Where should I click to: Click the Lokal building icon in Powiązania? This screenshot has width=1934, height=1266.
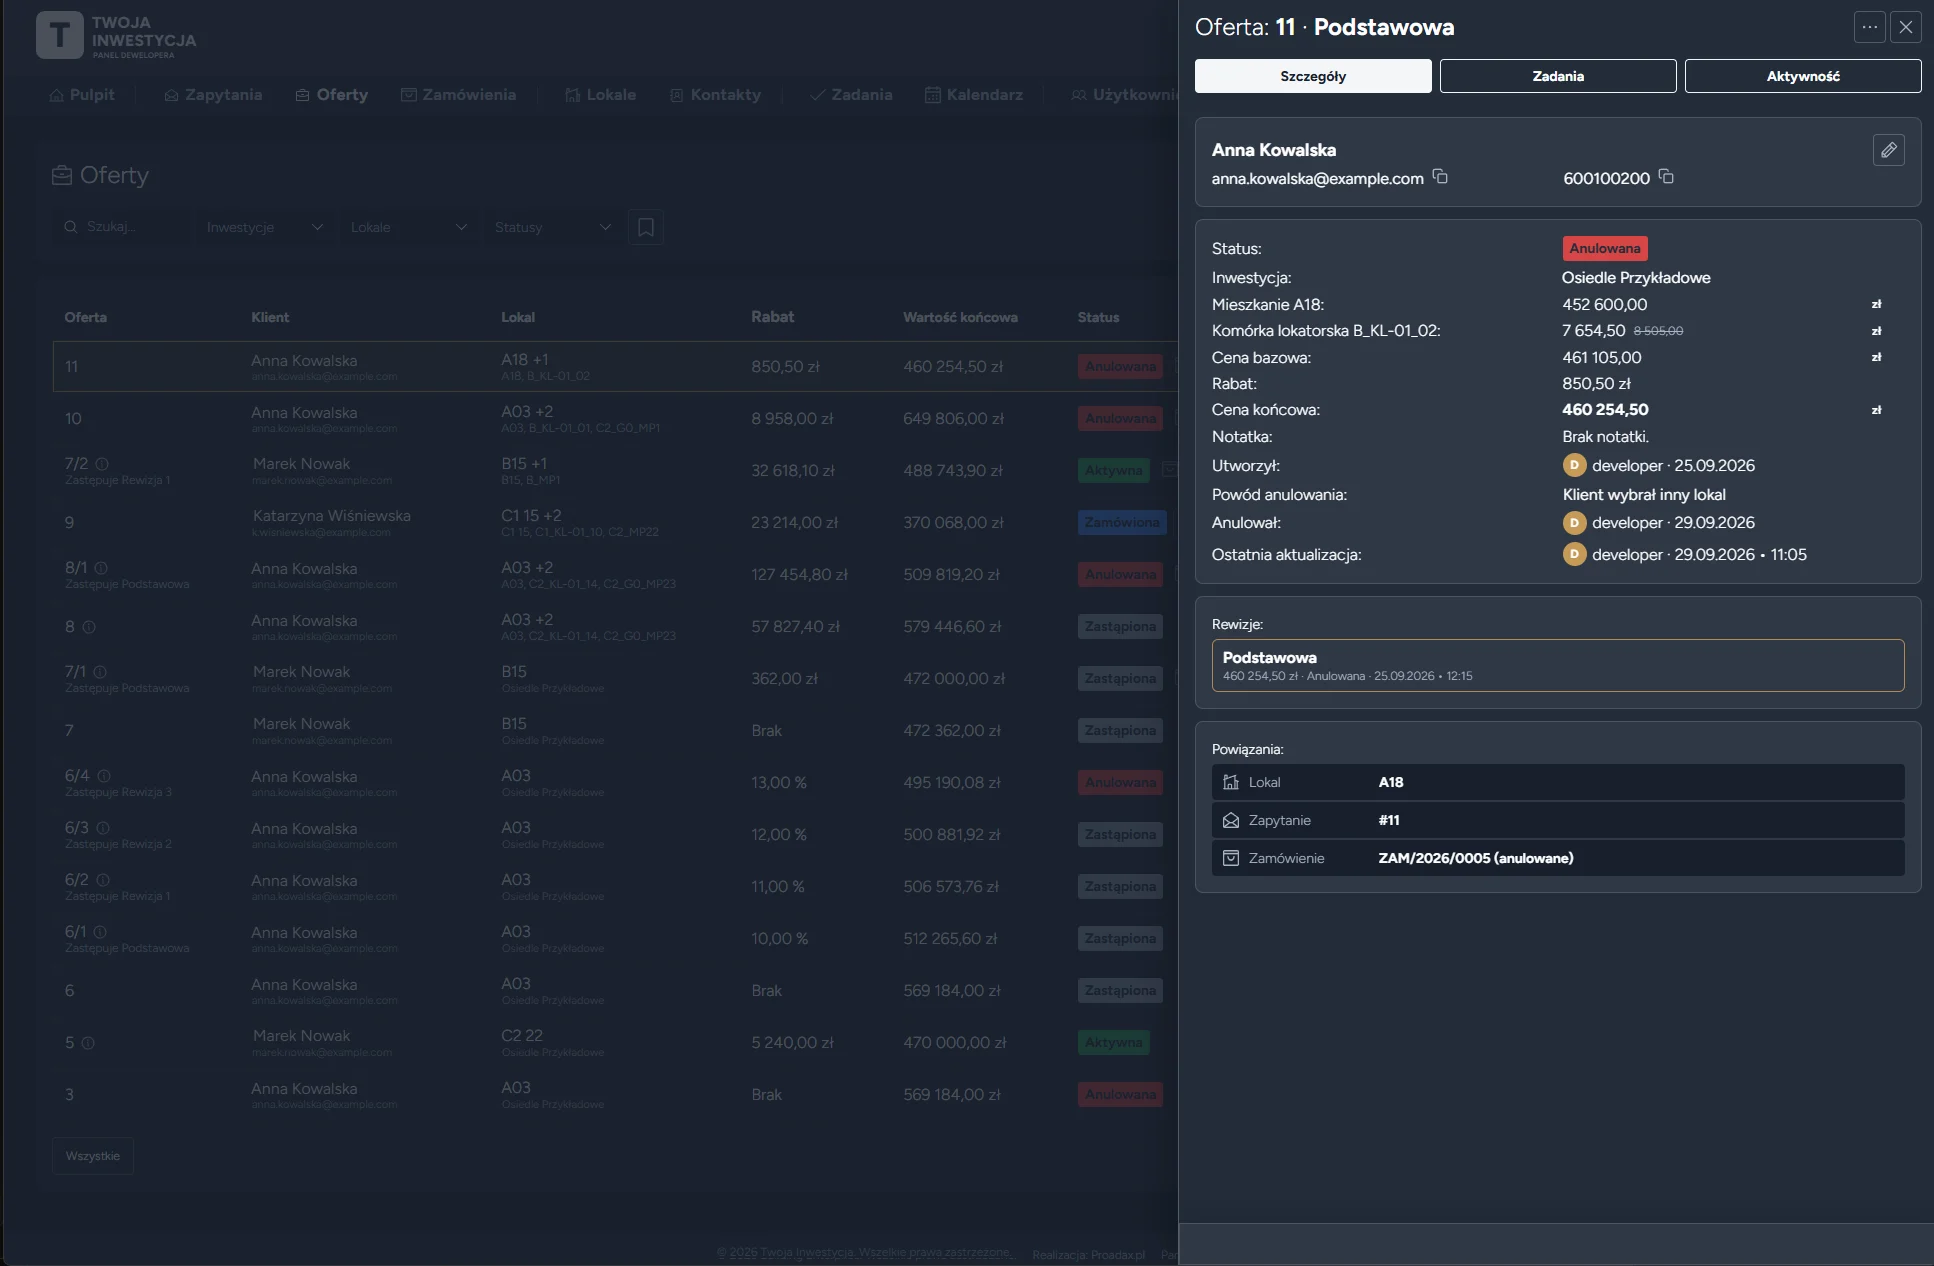(x=1231, y=782)
